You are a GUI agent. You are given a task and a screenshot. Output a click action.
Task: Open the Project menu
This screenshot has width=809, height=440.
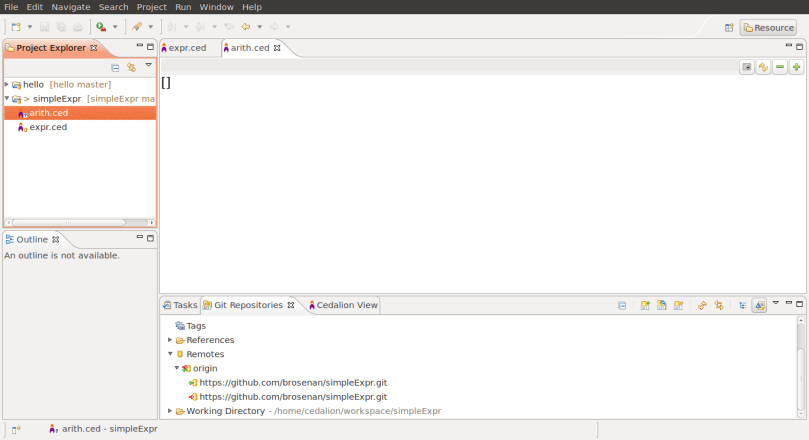click(151, 7)
